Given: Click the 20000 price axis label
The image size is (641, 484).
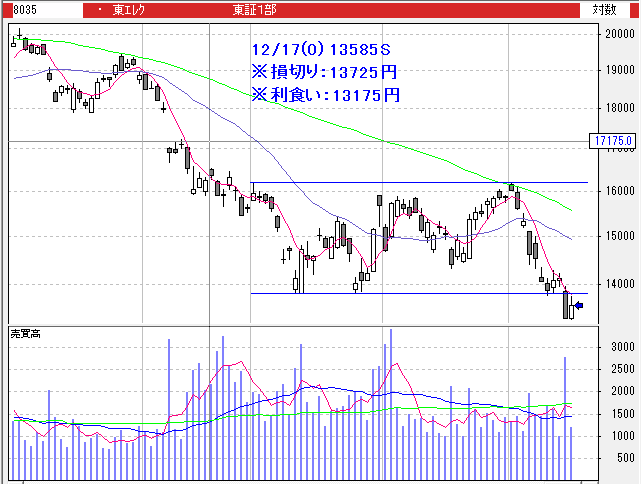Looking at the screenshot, I should coord(612,33).
